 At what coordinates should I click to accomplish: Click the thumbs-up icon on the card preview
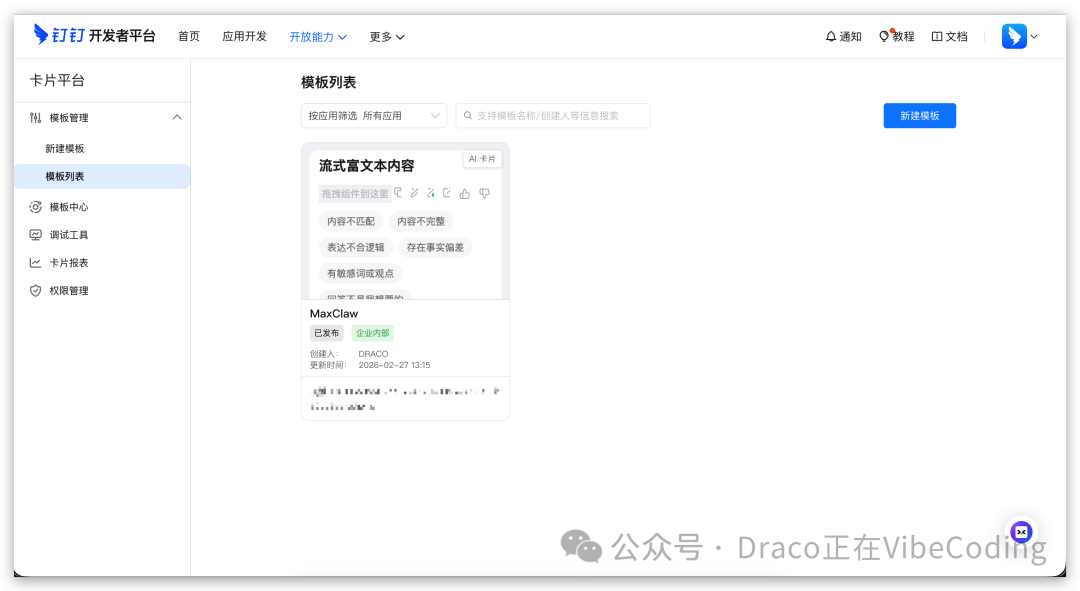click(464, 193)
